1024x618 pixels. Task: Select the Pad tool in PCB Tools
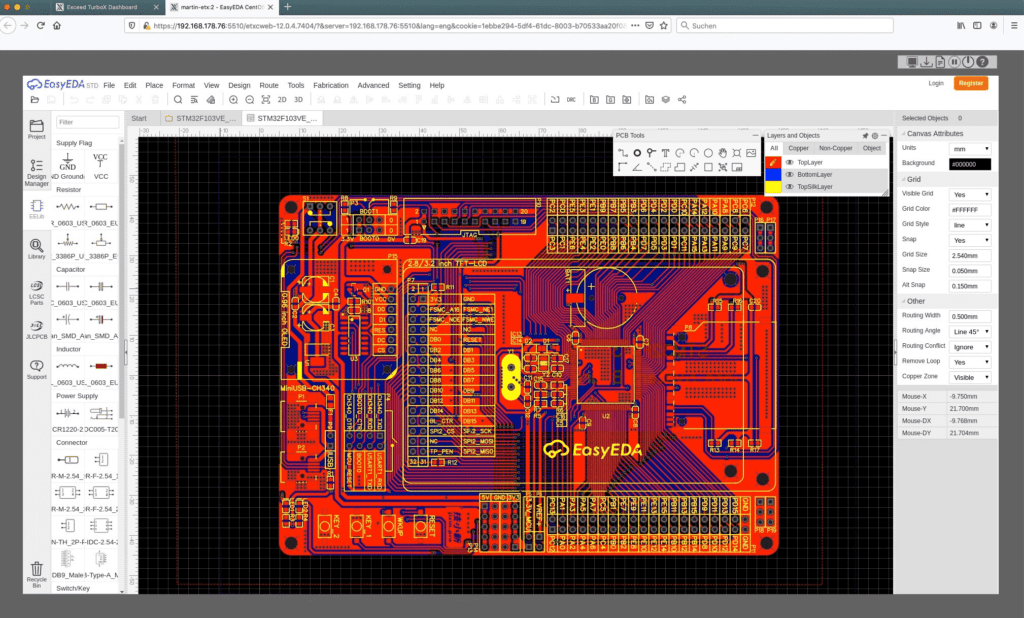[x=636, y=153]
